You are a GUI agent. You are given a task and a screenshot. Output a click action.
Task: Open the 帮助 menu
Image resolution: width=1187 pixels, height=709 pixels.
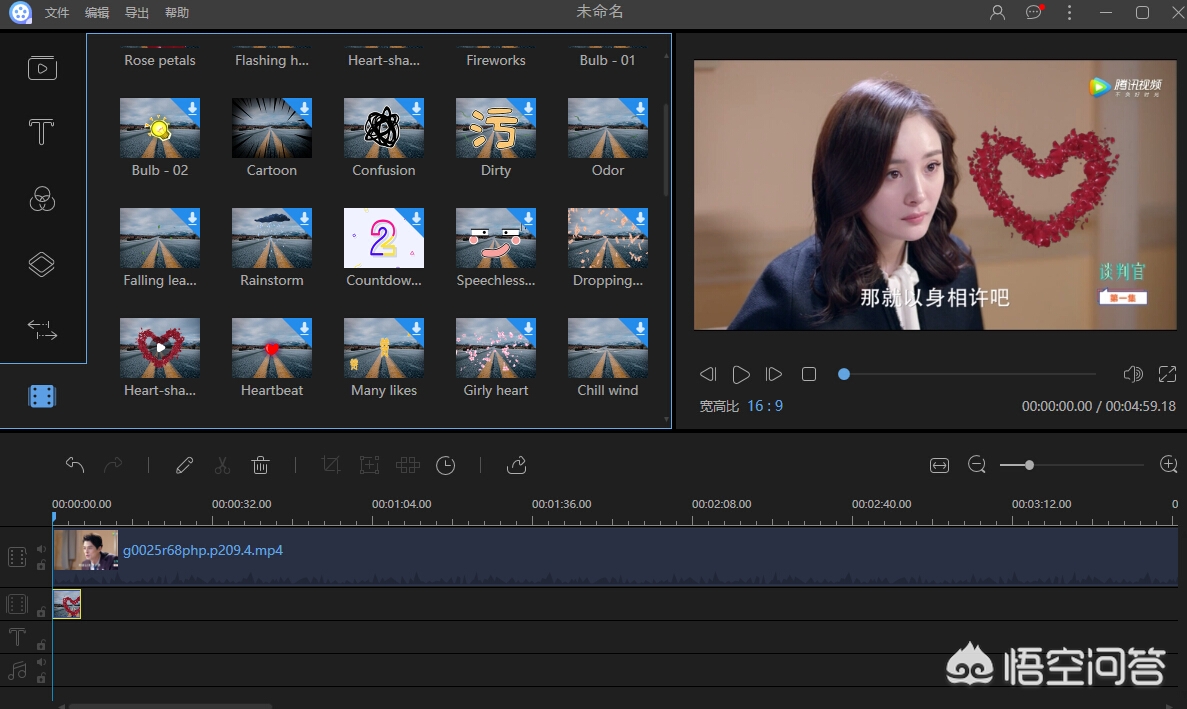point(177,13)
